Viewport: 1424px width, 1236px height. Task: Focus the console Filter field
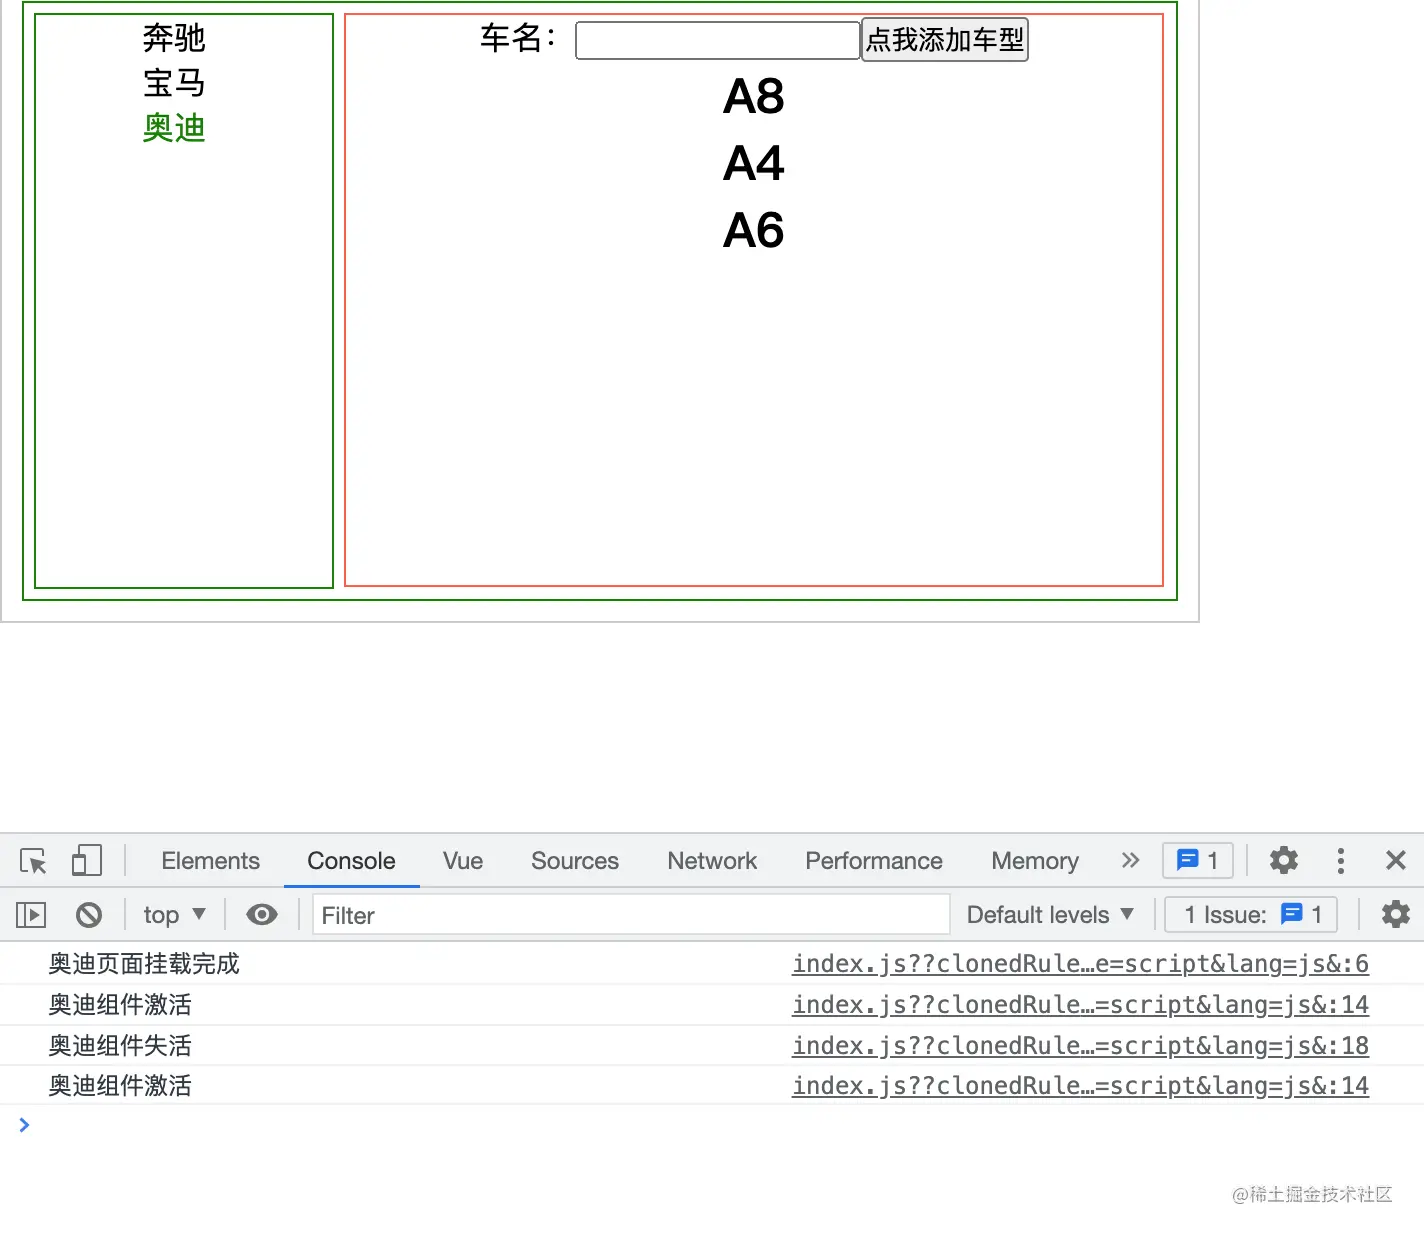631,915
